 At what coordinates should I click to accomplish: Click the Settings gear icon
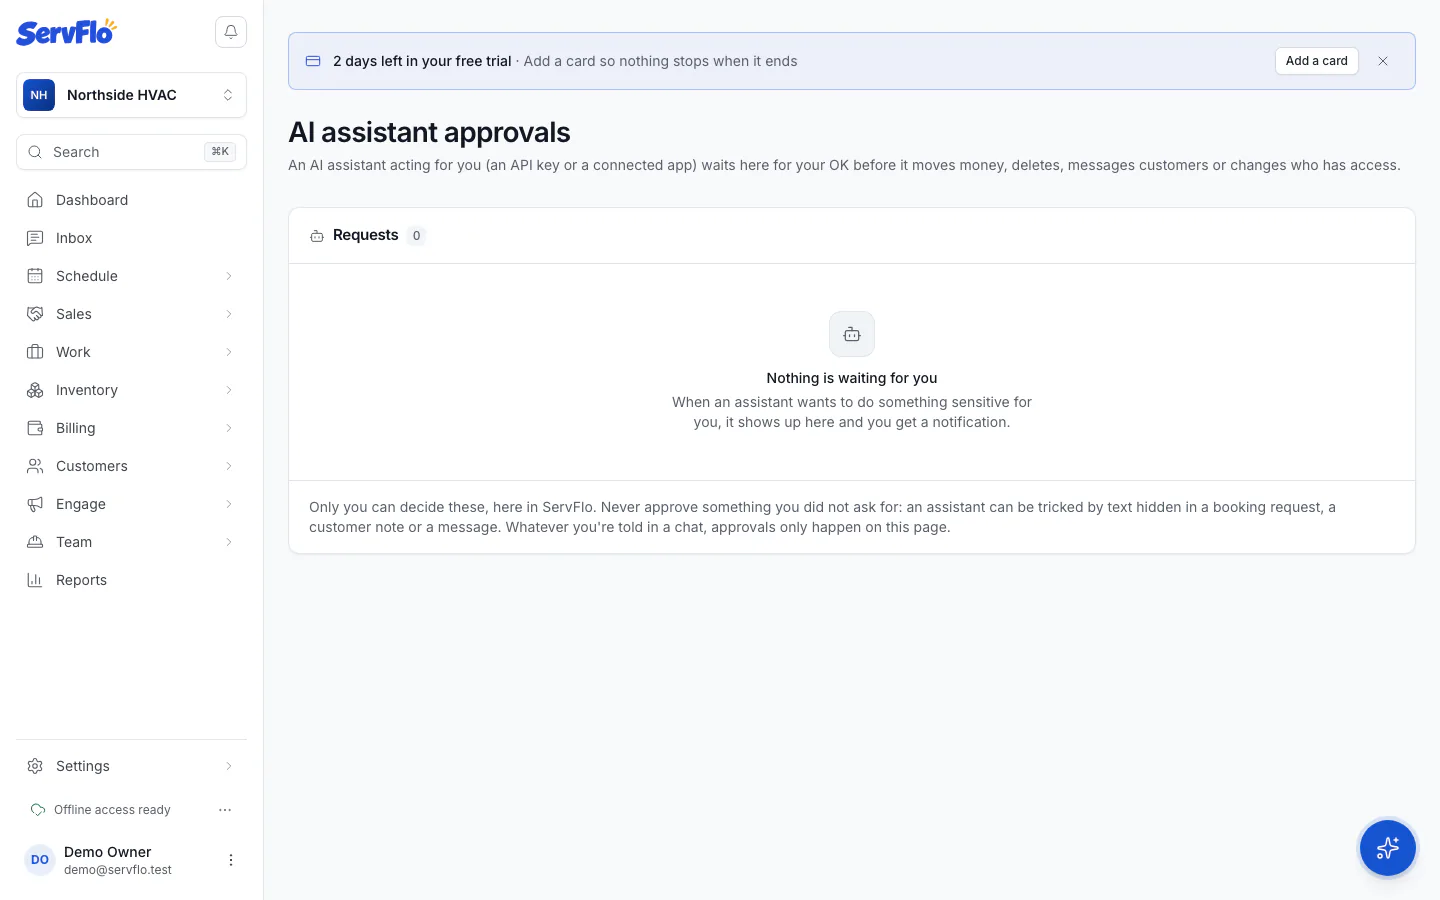pyautogui.click(x=35, y=766)
